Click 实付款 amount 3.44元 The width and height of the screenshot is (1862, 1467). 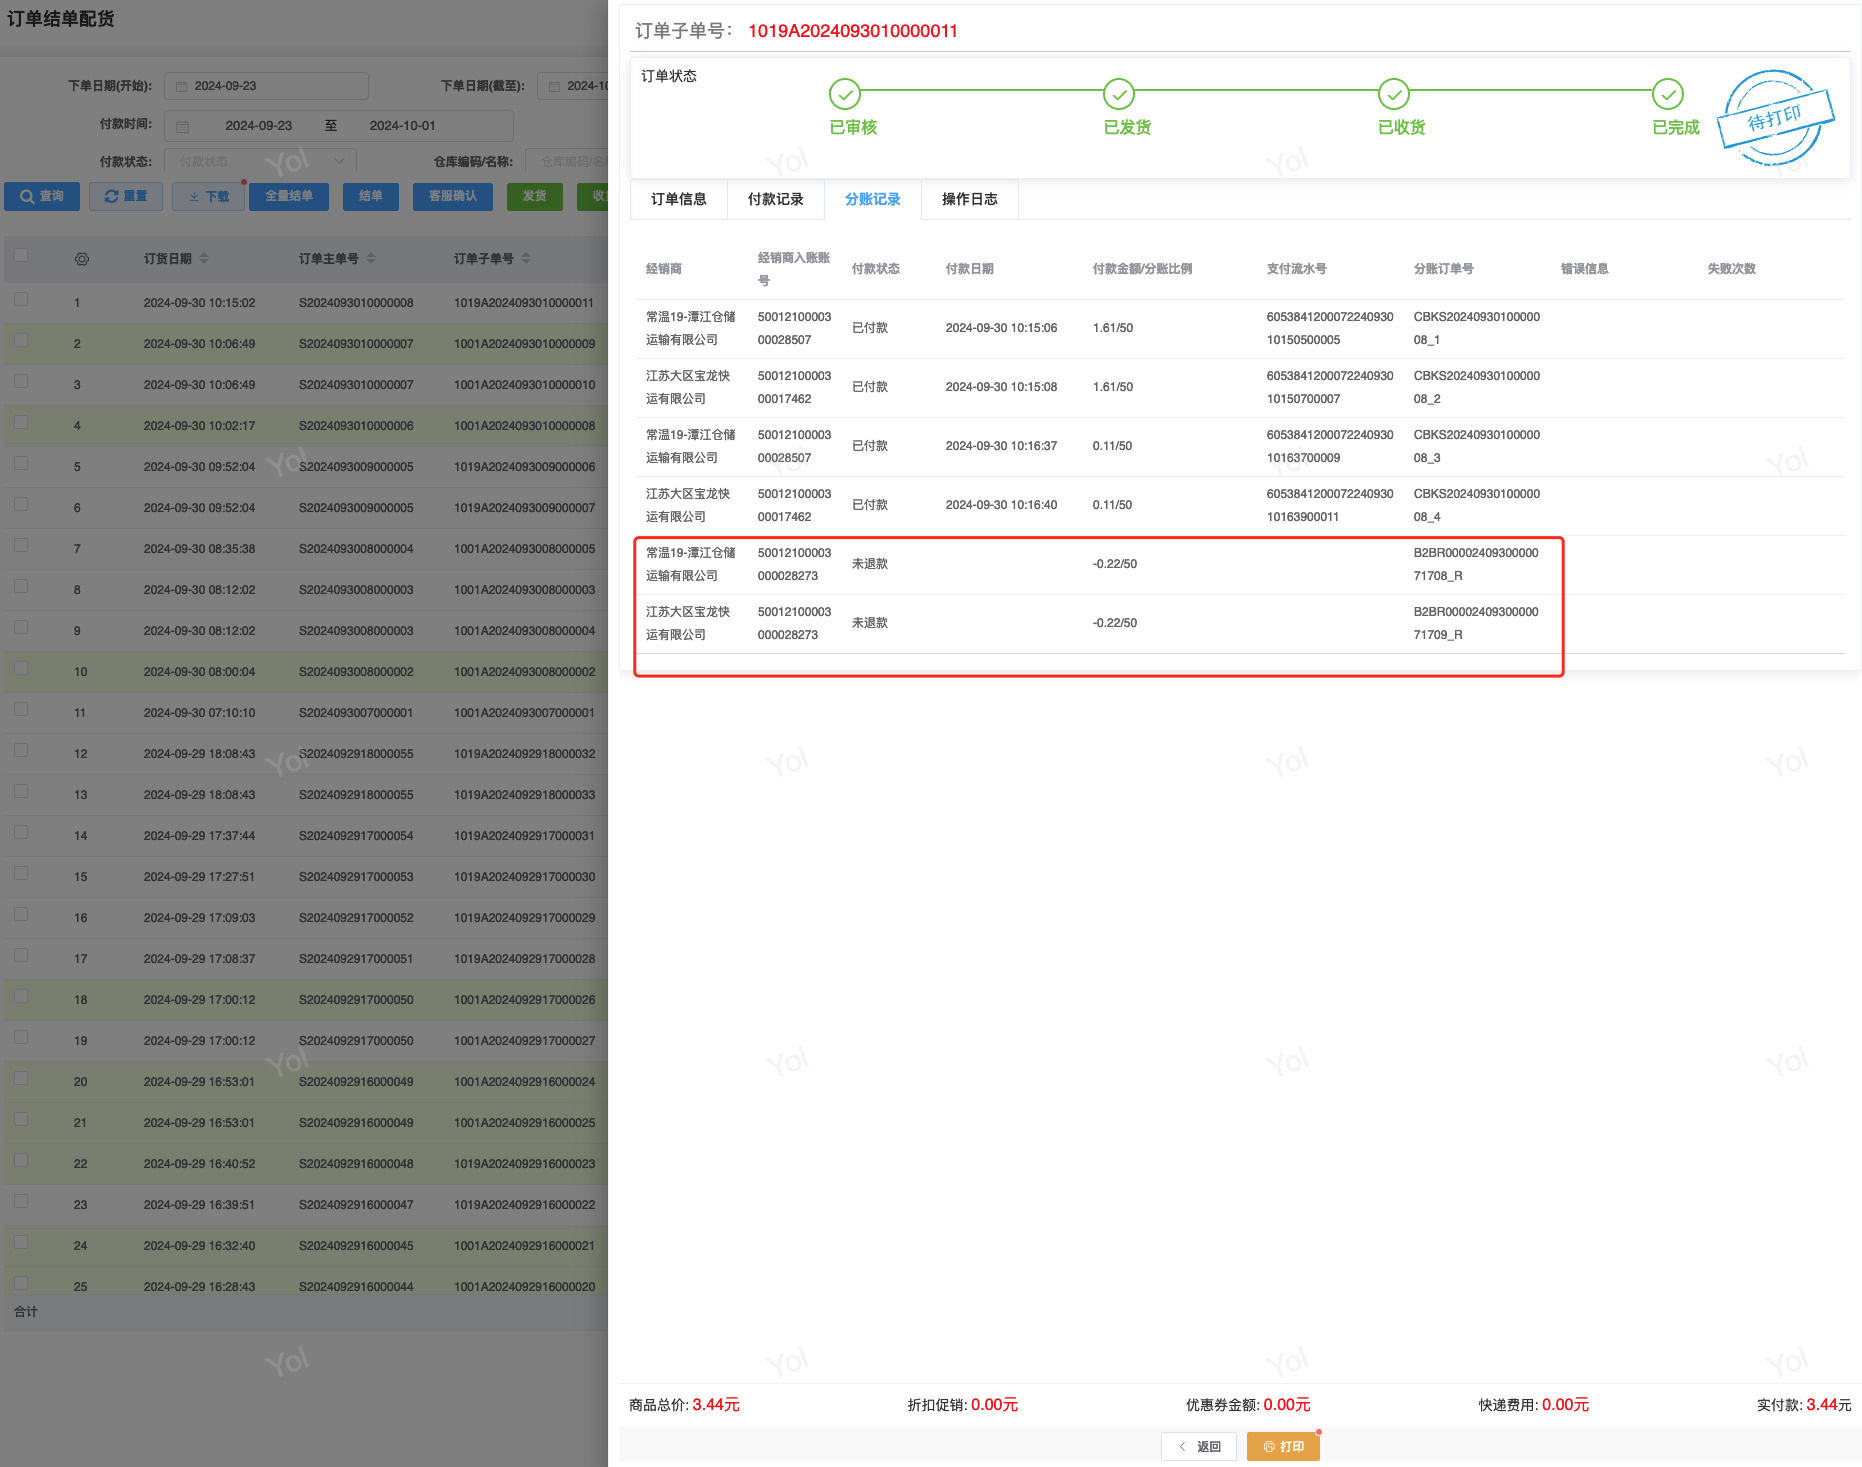(x=1829, y=1405)
